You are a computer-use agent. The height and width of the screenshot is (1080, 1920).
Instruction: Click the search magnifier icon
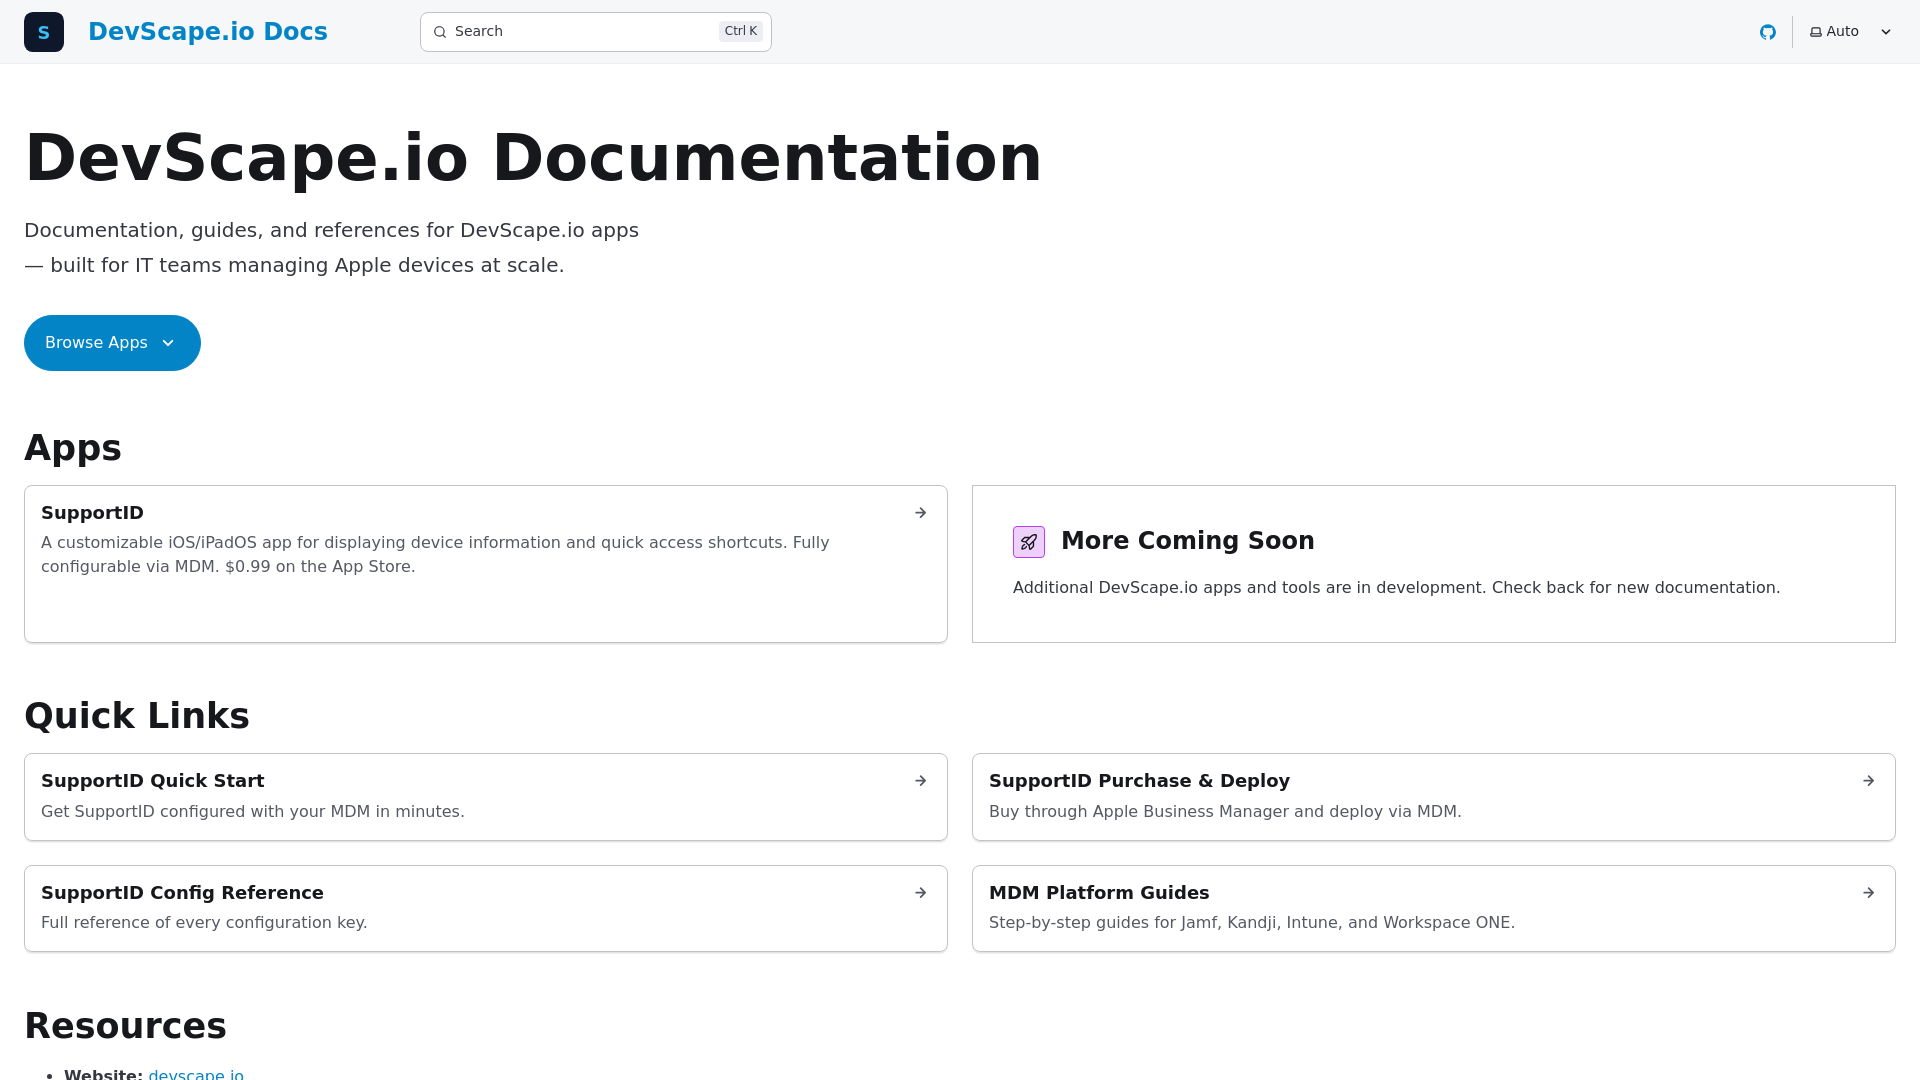point(440,32)
